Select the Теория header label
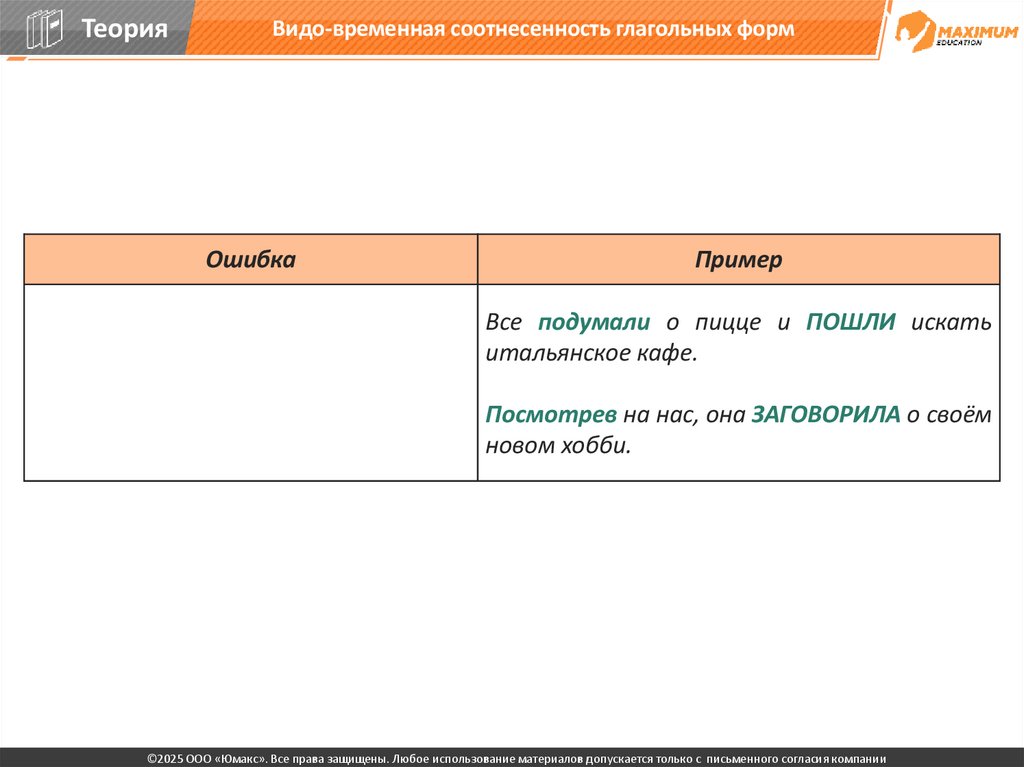This screenshot has width=1024, height=767. coord(124,29)
